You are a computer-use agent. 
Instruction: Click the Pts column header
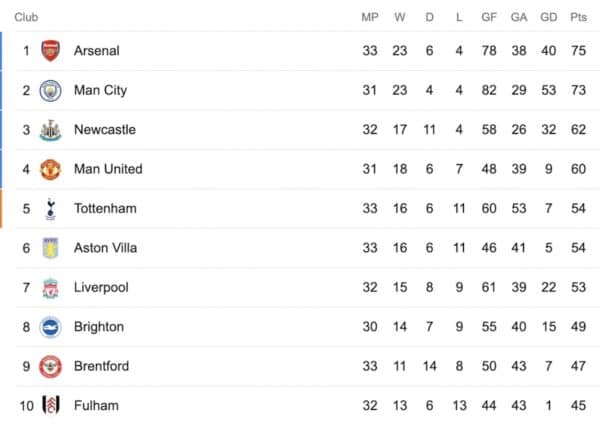578,17
